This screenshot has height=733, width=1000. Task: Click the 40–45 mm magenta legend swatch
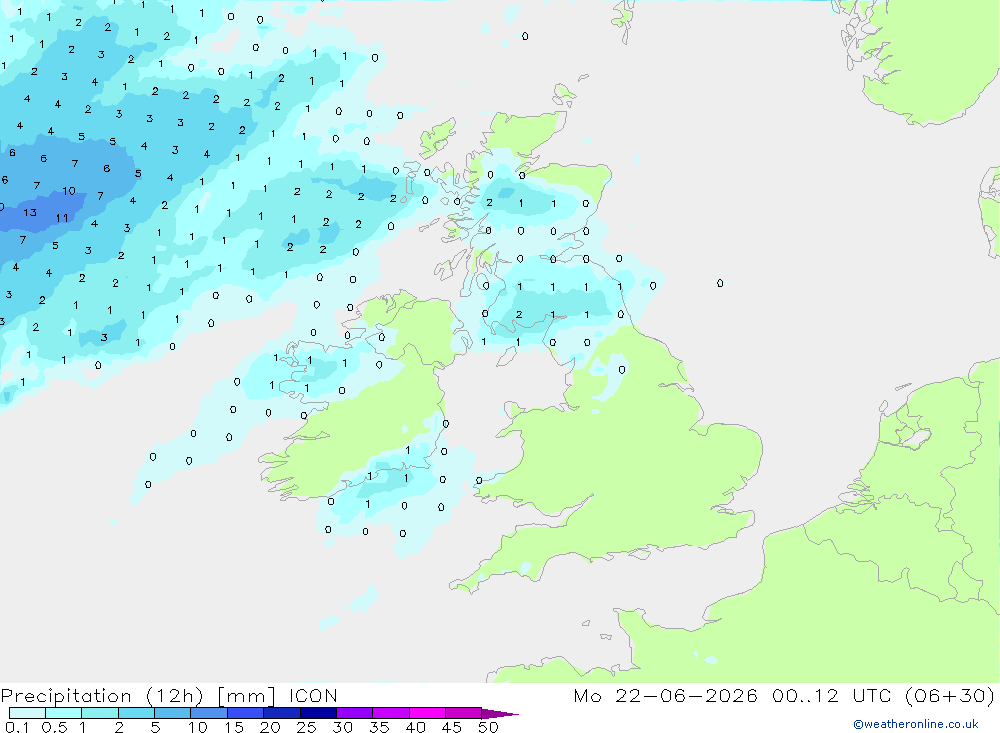(x=427, y=713)
